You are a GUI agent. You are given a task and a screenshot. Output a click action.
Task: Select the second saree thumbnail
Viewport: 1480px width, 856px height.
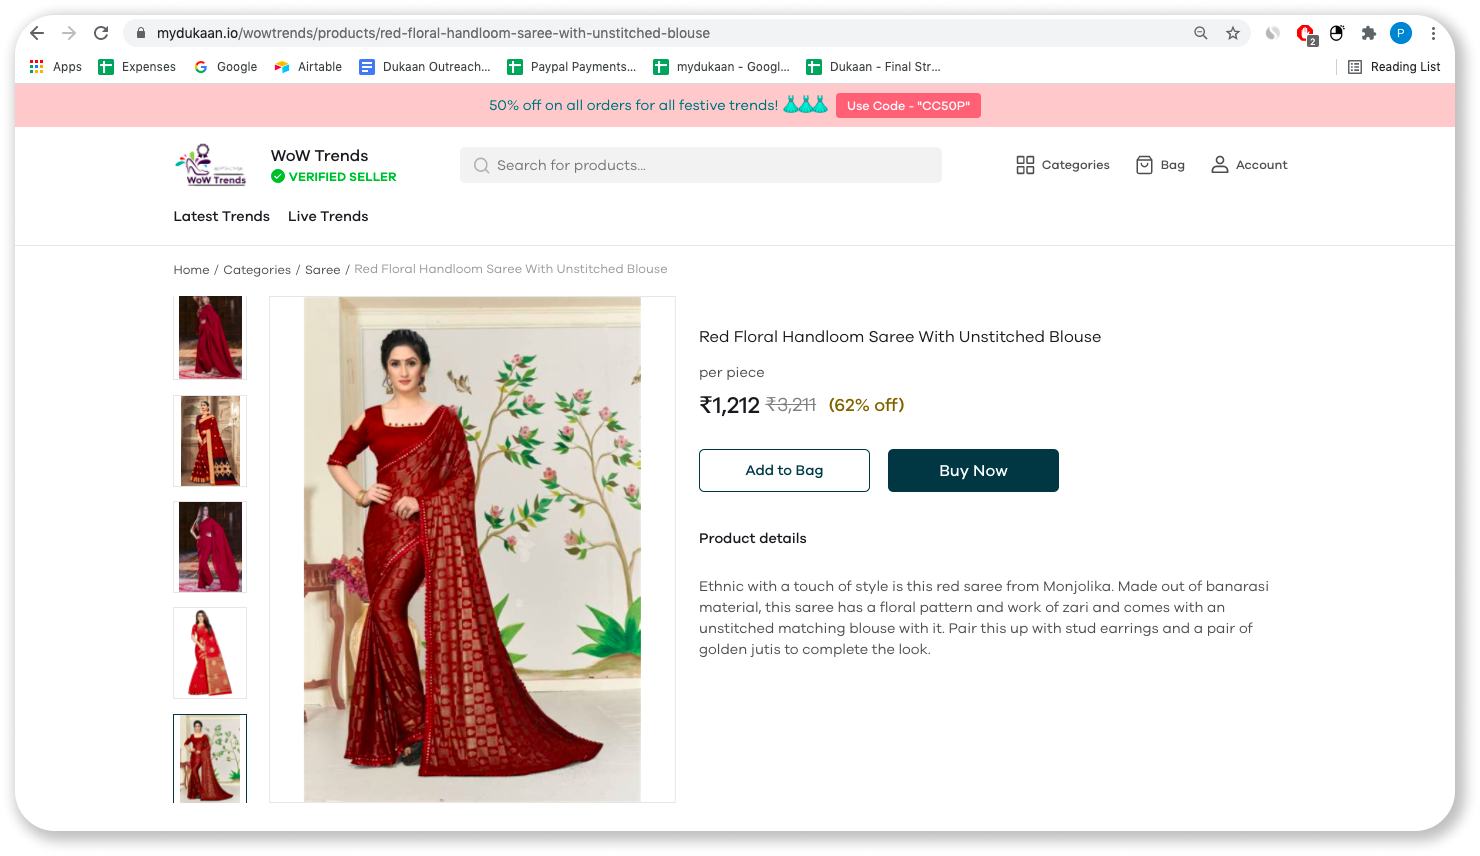(210, 440)
